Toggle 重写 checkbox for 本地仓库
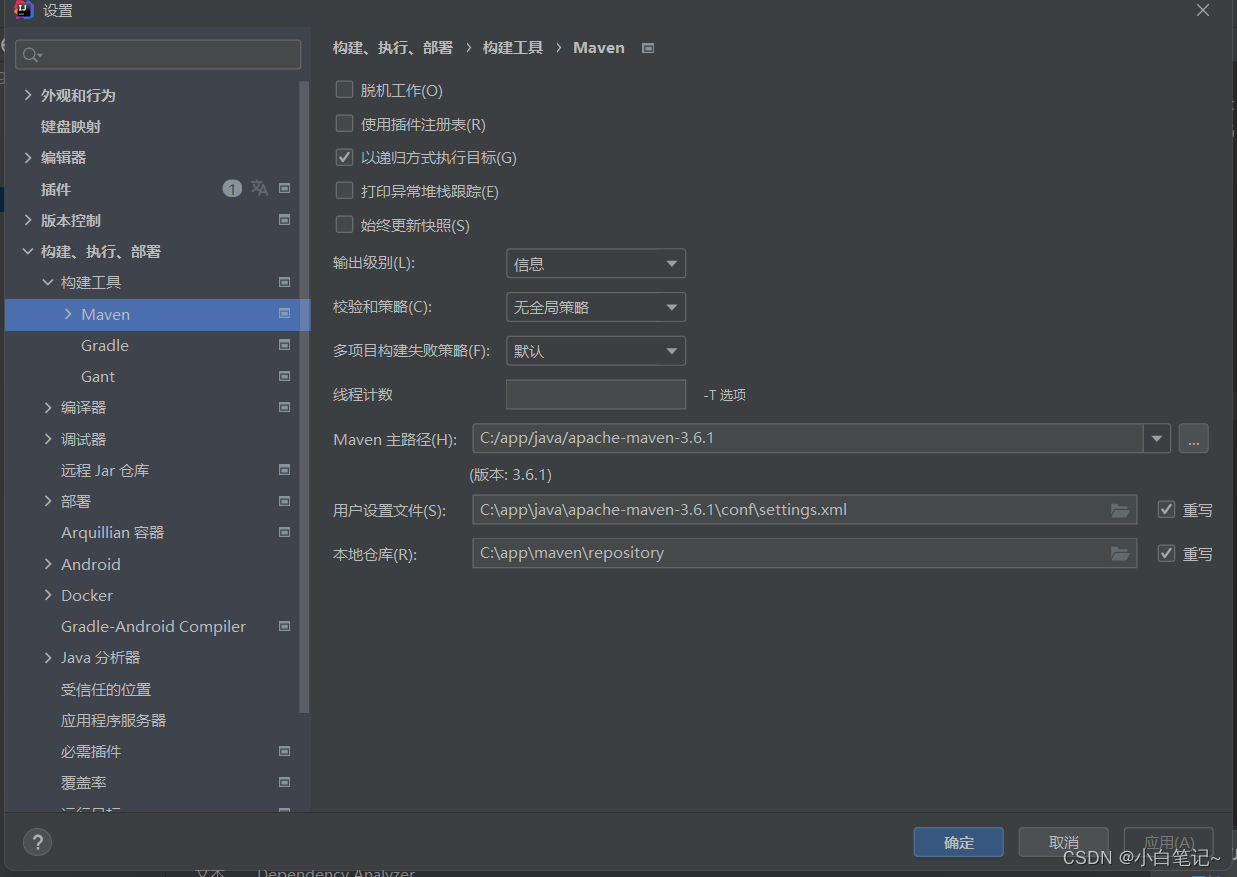 click(x=1166, y=553)
